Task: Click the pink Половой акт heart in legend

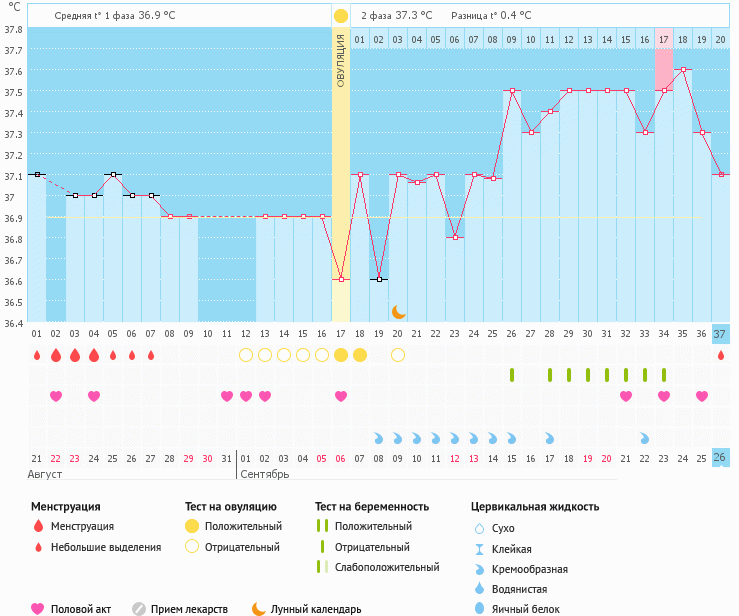Action: coord(38,608)
